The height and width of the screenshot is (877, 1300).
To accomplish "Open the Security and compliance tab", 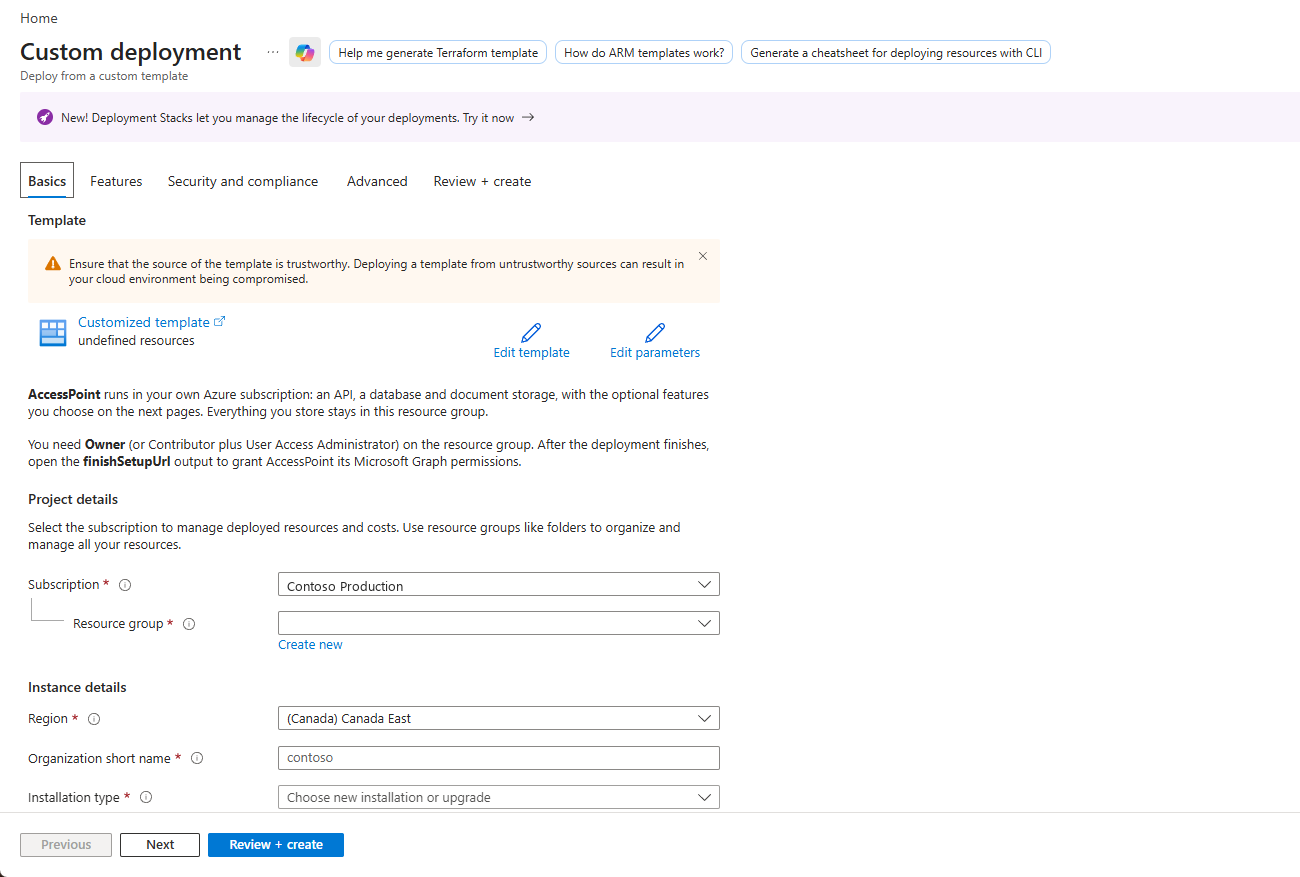I will (243, 181).
